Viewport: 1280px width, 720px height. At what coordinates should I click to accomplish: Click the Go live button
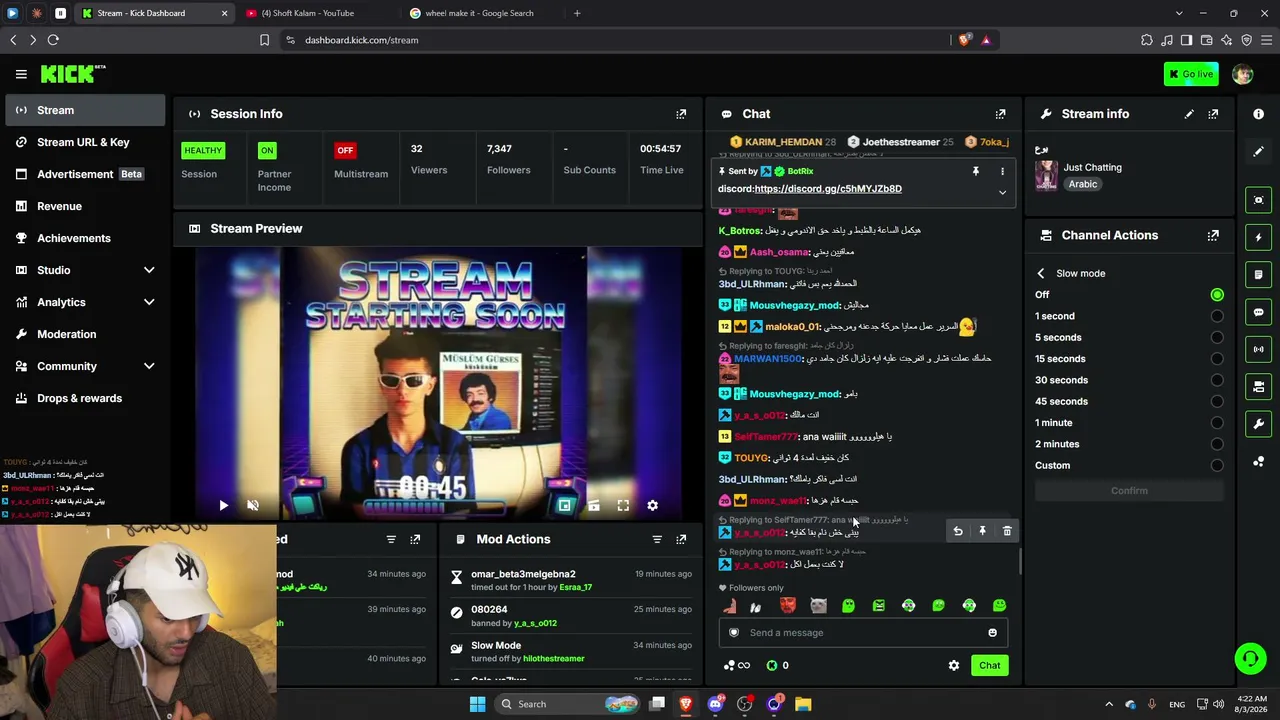[1191, 74]
